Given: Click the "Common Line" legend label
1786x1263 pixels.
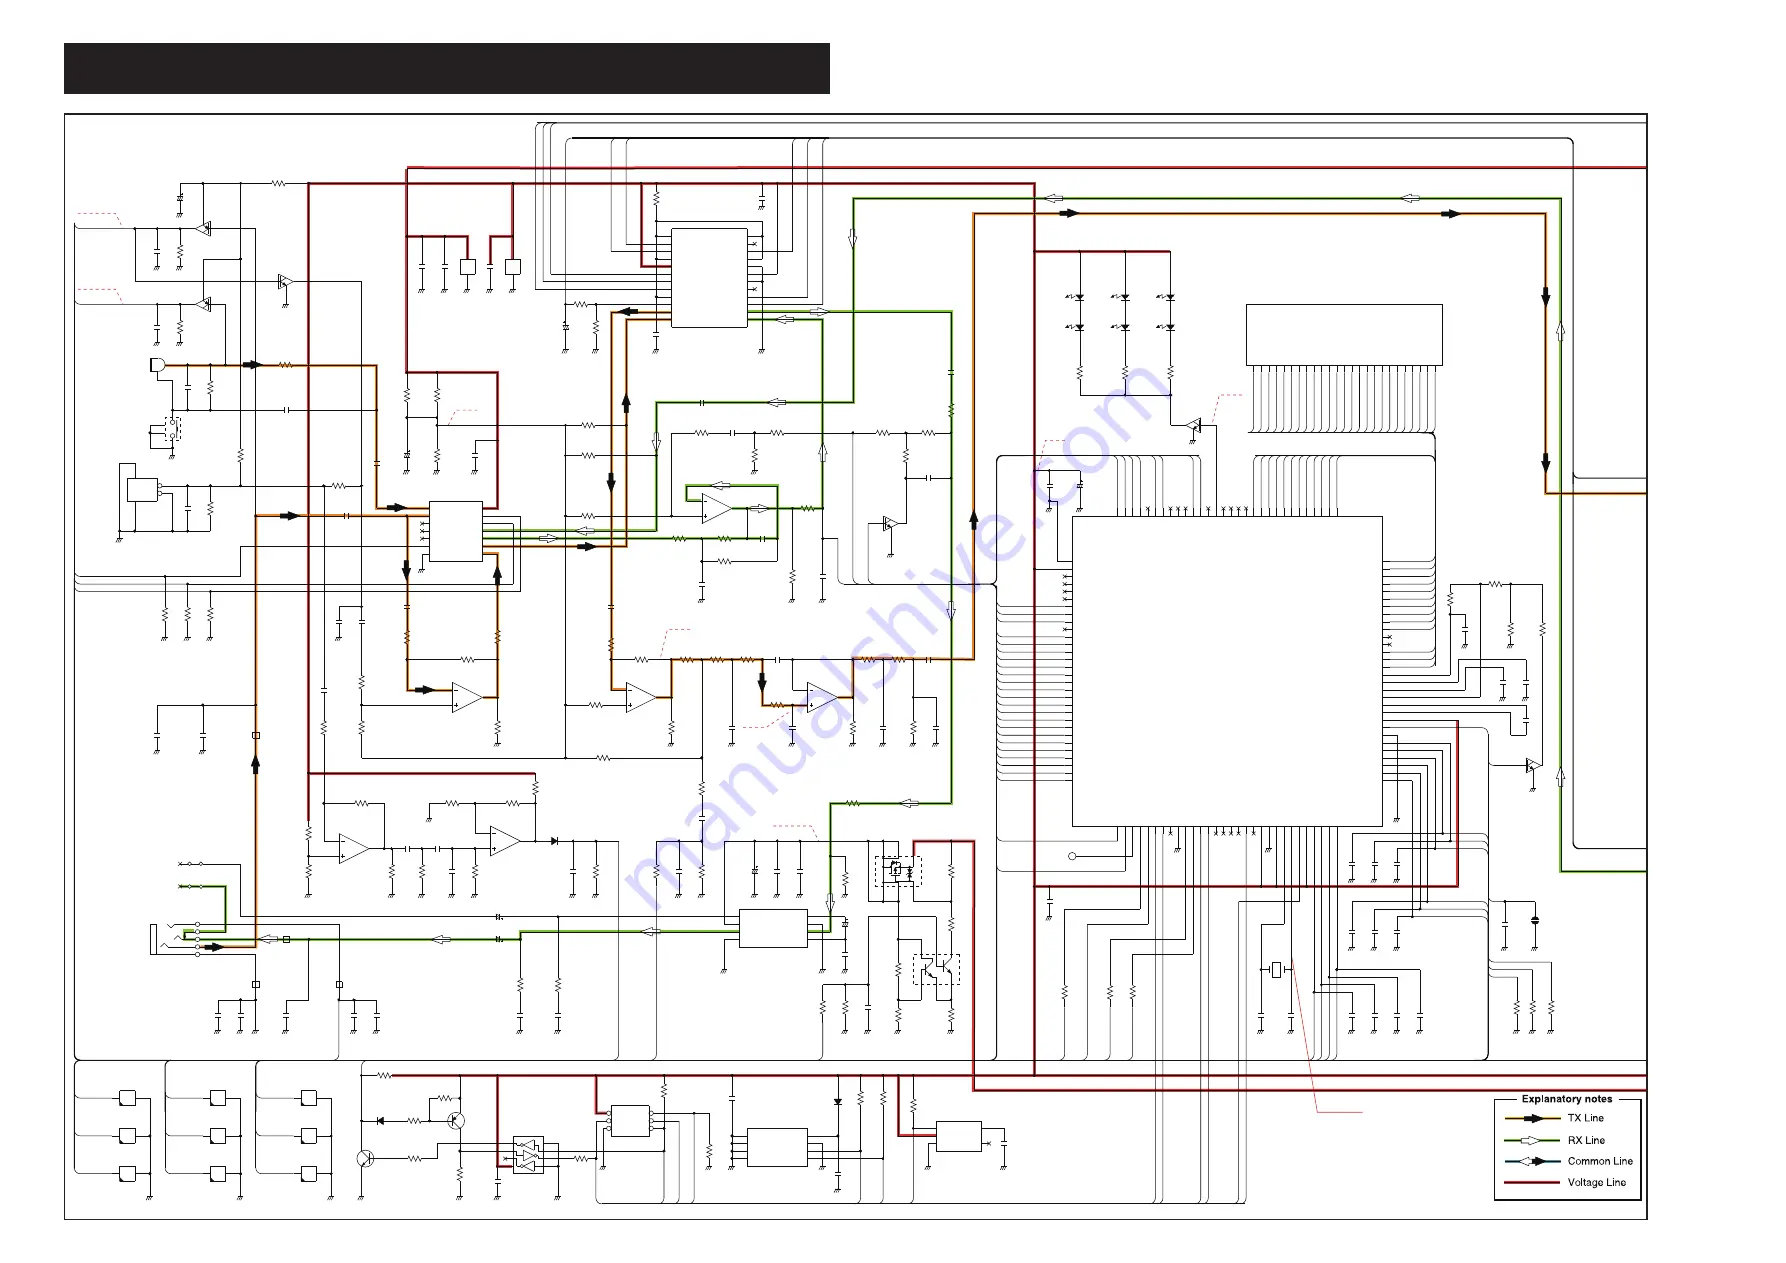Looking at the screenshot, I should click(1600, 1161).
